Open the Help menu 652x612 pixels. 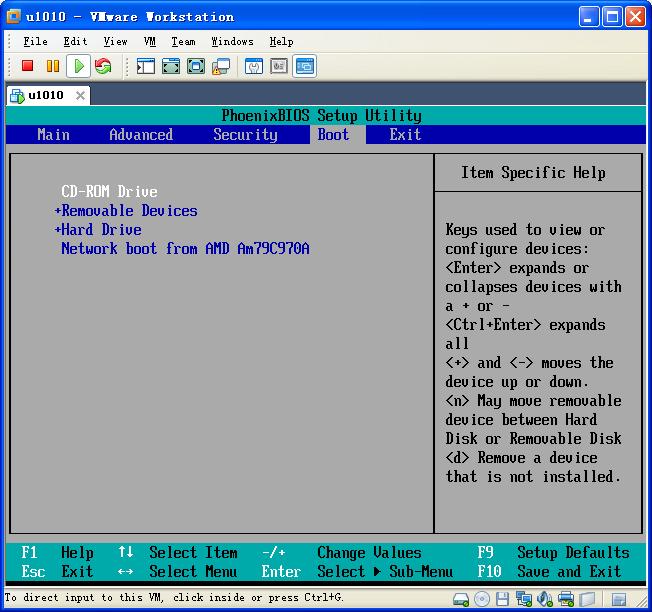[x=281, y=42]
